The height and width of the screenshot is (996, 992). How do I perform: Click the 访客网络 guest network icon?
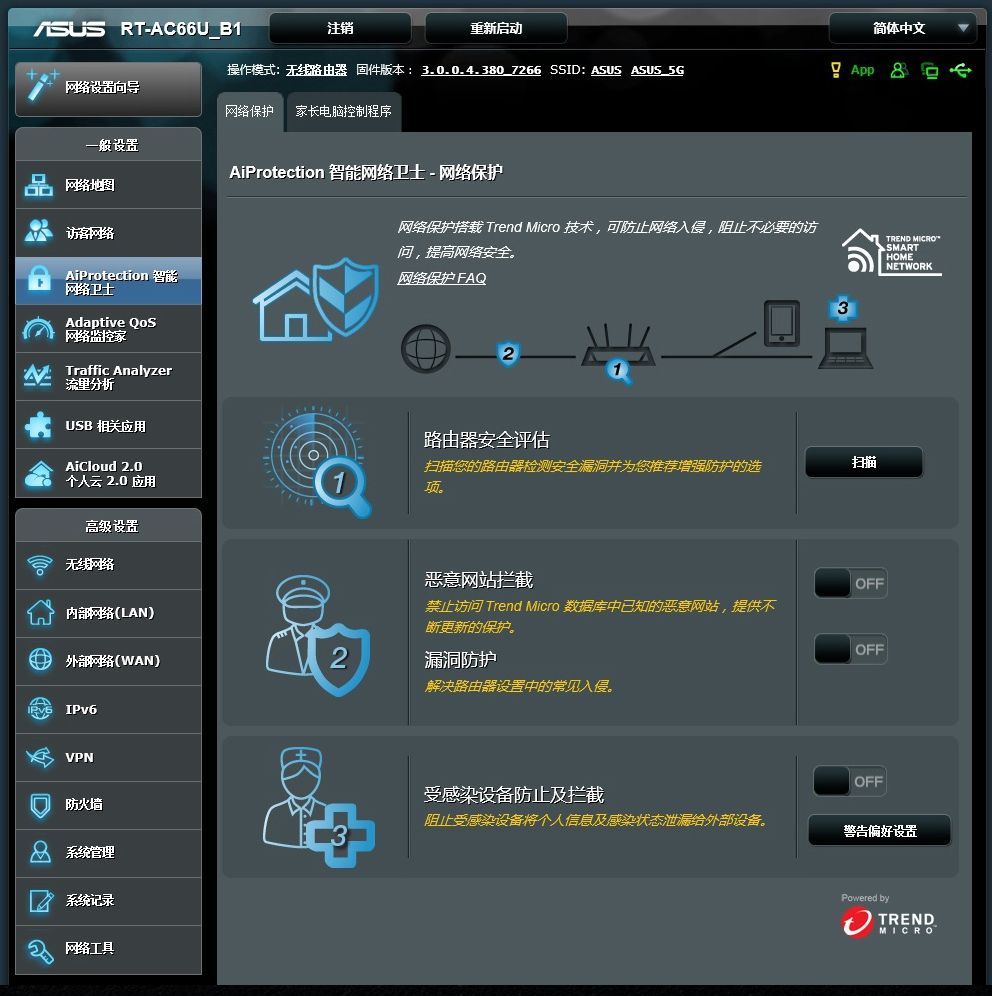tap(39, 232)
